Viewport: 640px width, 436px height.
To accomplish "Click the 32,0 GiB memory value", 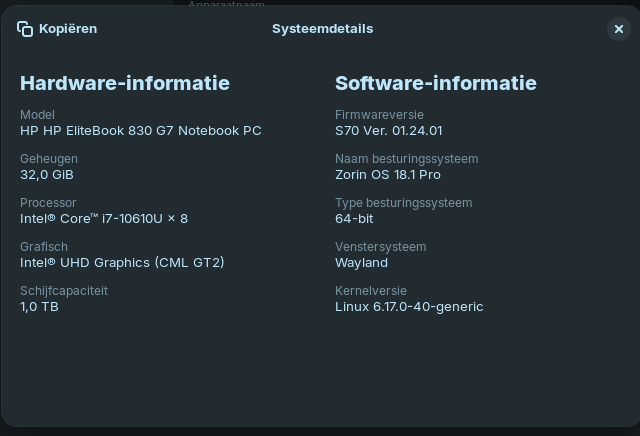I will tap(47, 175).
